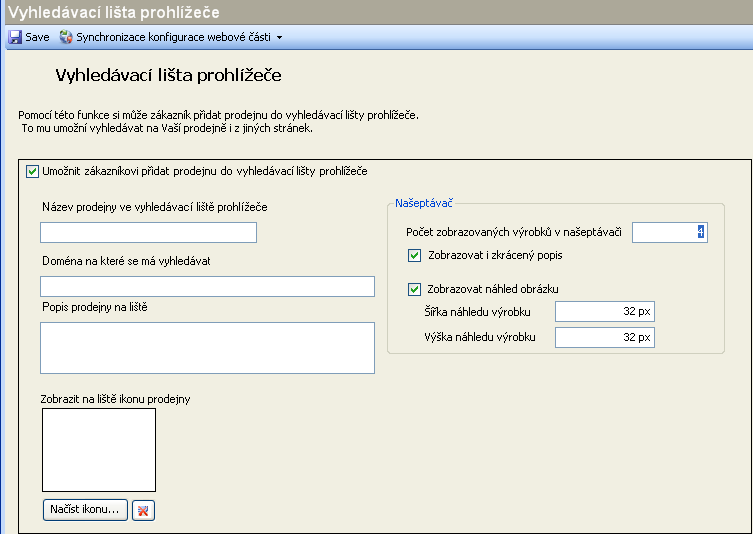The height and width of the screenshot is (534, 753).
Task: Click the Načíst ikonu... button
Action: pos(85,510)
